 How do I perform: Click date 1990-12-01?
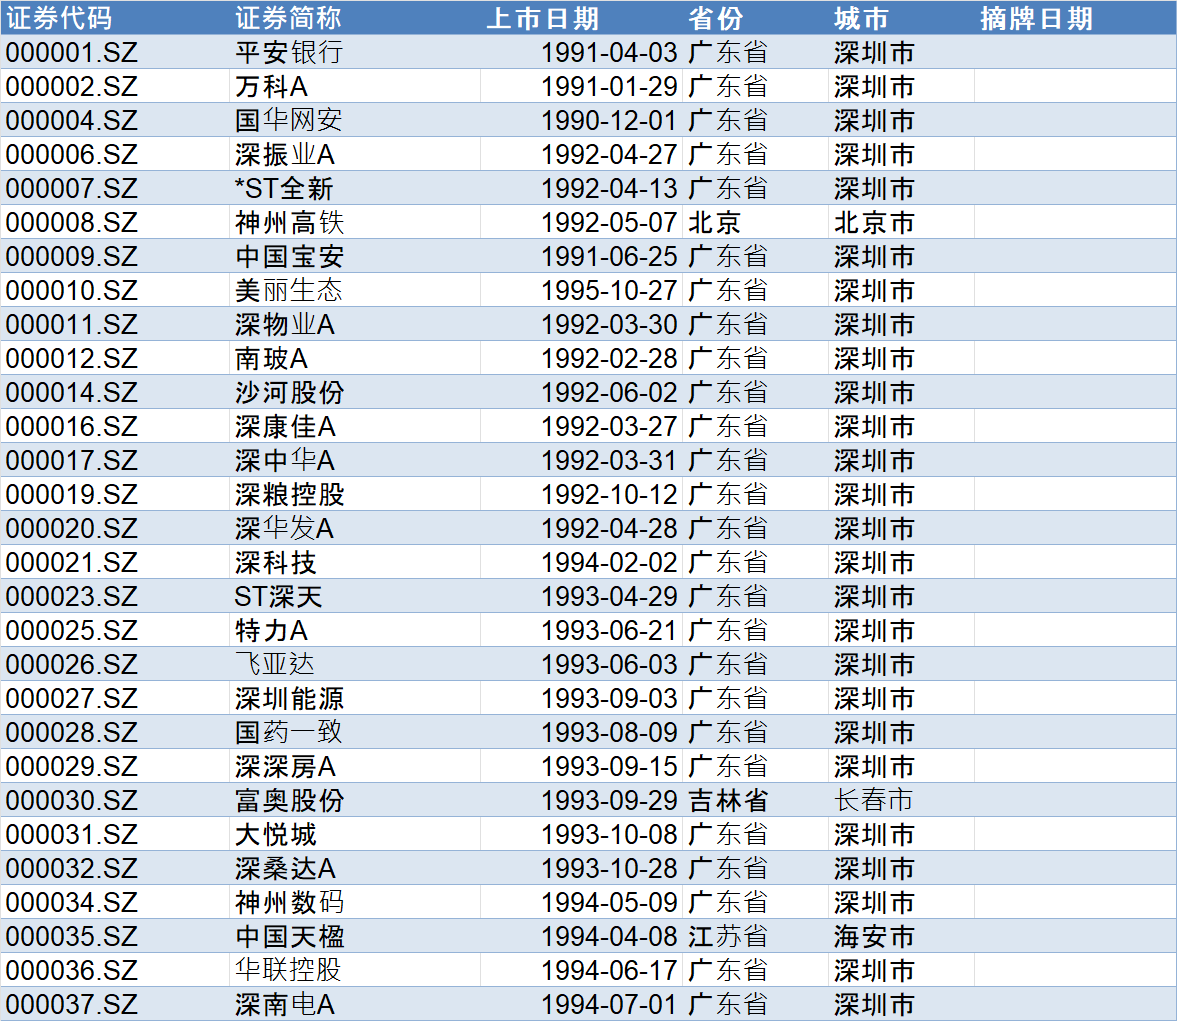pyautogui.click(x=582, y=120)
